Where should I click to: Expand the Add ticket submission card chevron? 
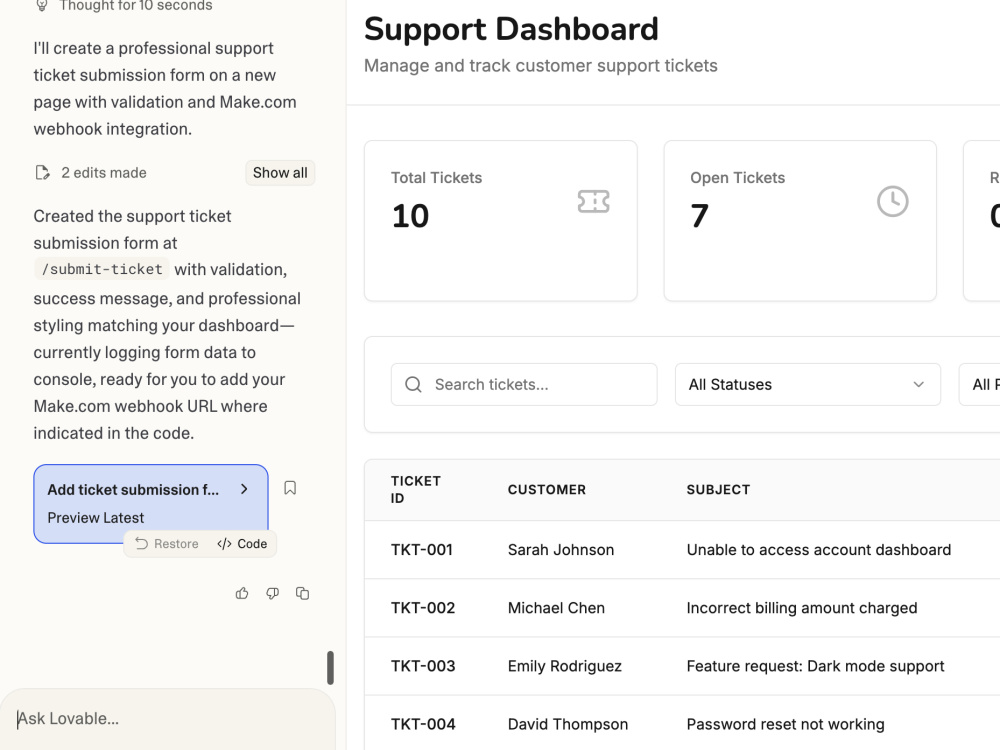(244, 489)
